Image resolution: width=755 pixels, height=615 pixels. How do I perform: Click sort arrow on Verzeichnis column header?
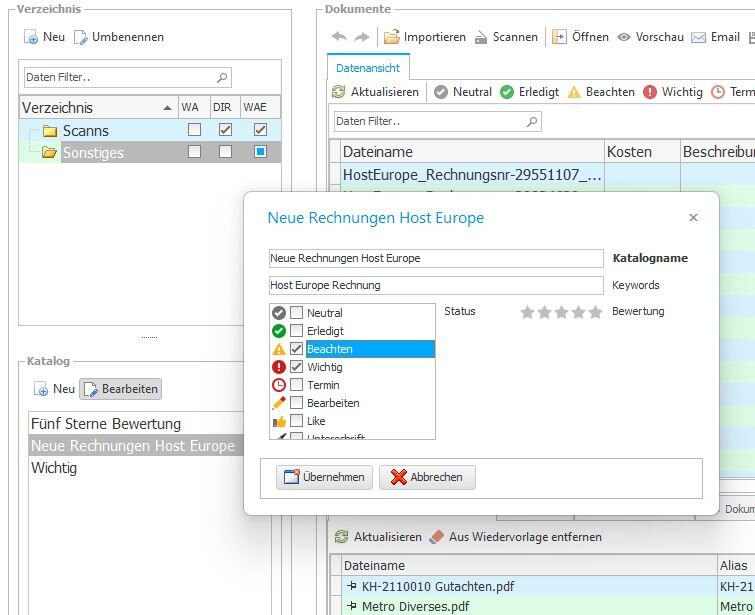167,108
